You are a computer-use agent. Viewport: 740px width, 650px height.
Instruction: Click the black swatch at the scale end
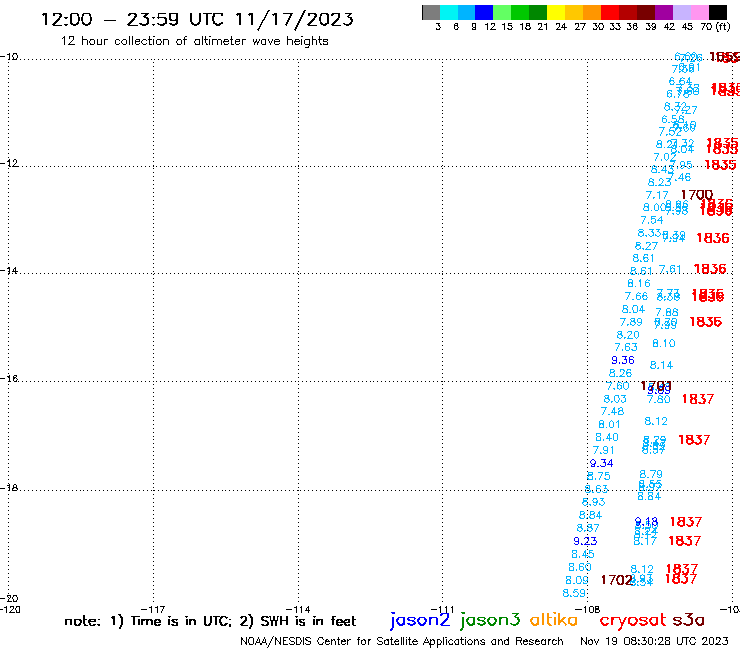coord(717,12)
